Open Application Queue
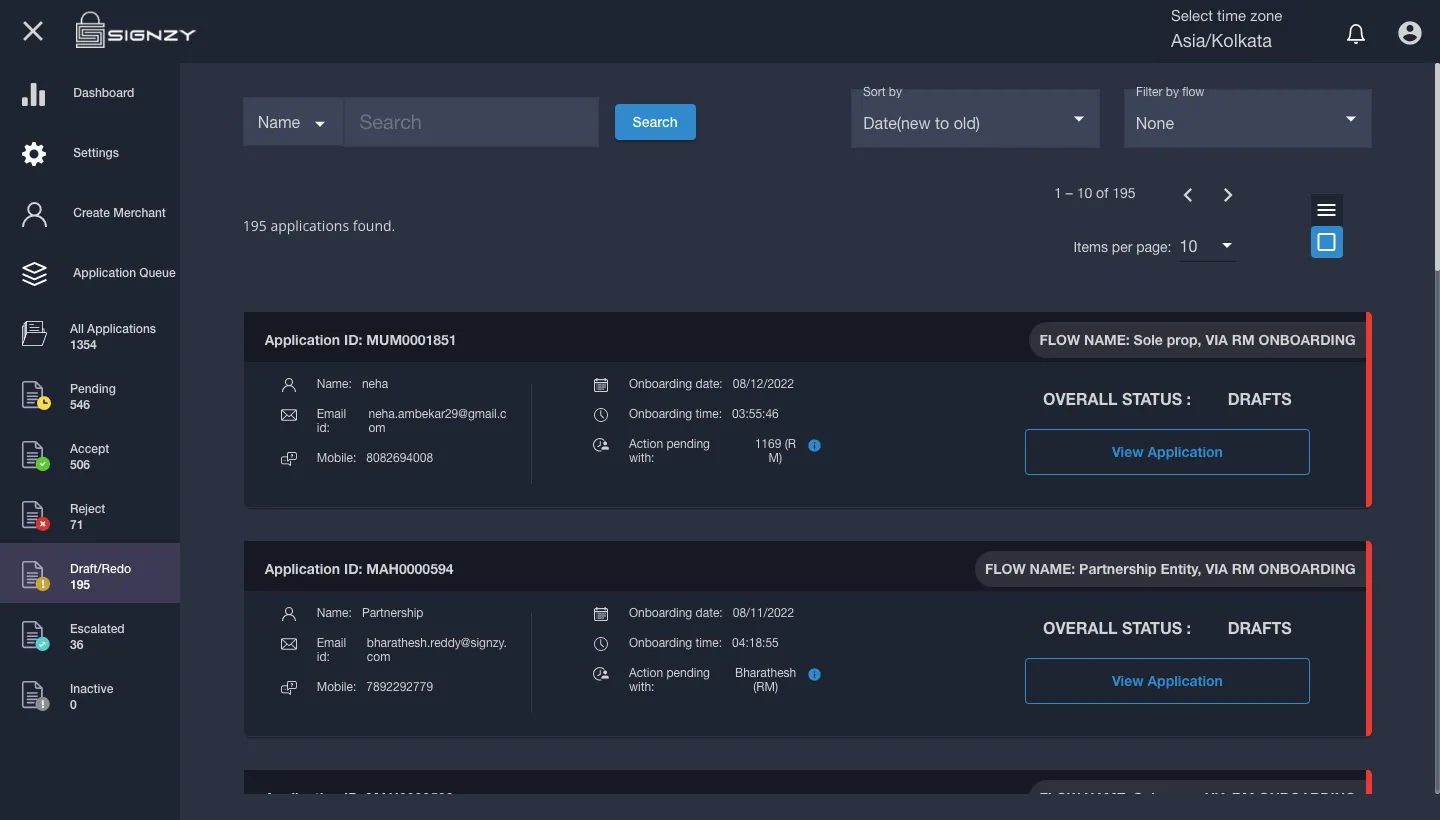Viewport: 1440px width, 820px height. (x=90, y=273)
